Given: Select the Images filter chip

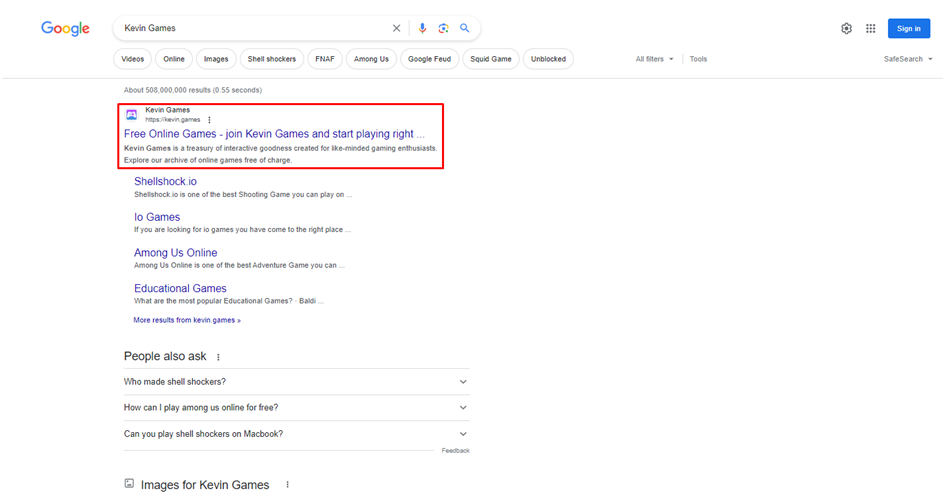Looking at the screenshot, I should click(x=216, y=59).
